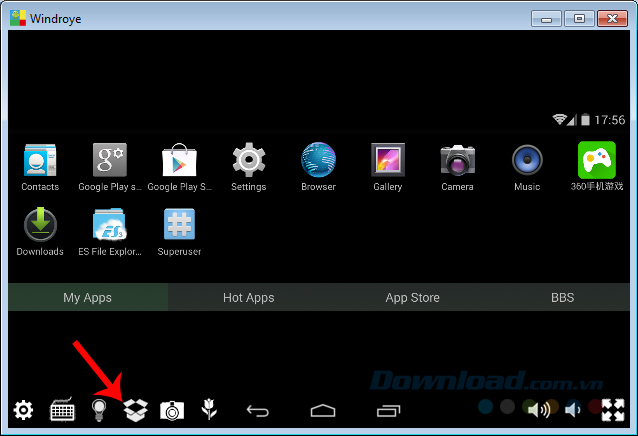This screenshot has width=638, height=436.
Task: Maximize the Windroye window
Action: click(579, 19)
